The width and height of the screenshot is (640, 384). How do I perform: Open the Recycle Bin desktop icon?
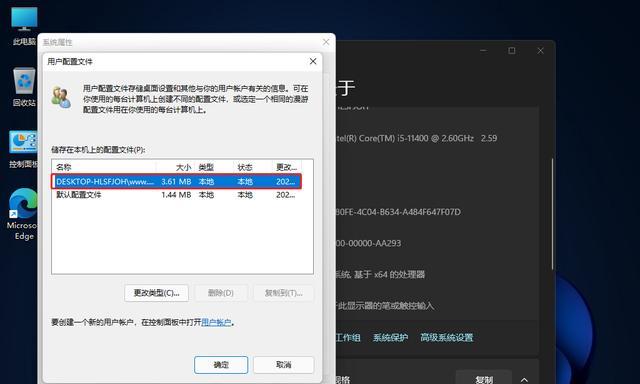click(24, 87)
